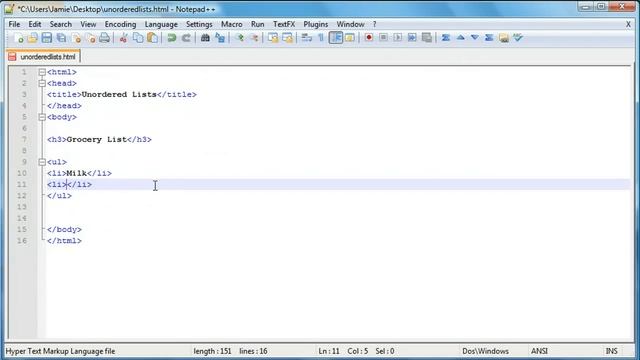Open the Encoding menu
The height and width of the screenshot is (360, 640).
(120, 24)
